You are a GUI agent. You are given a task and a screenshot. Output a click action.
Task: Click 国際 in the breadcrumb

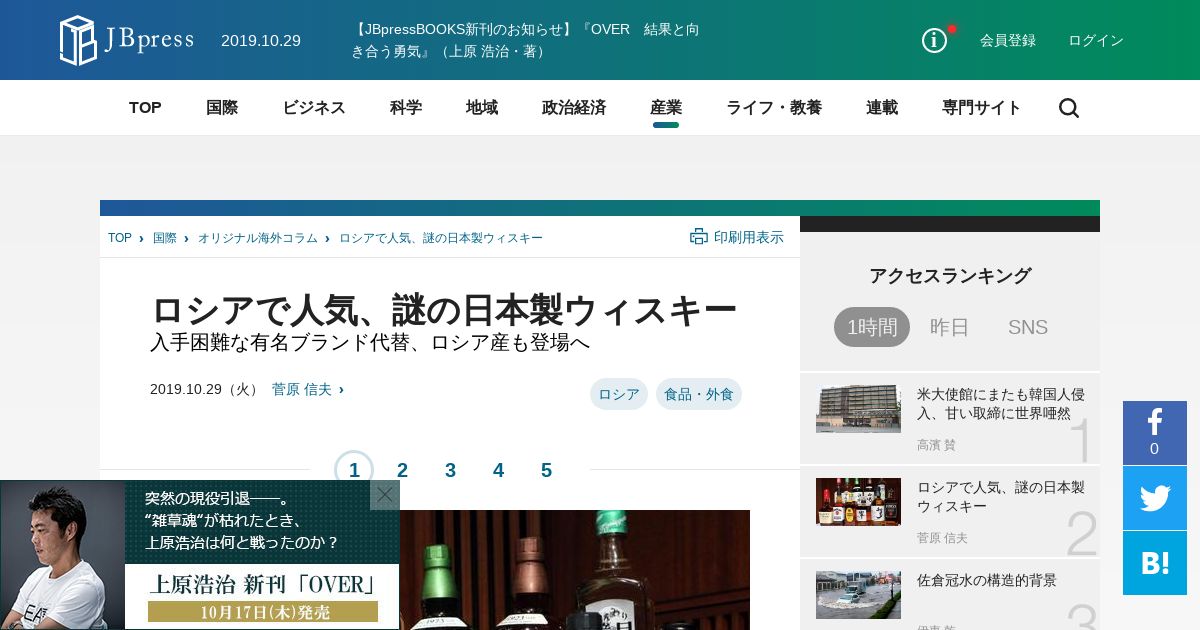pyautogui.click(x=165, y=238)
